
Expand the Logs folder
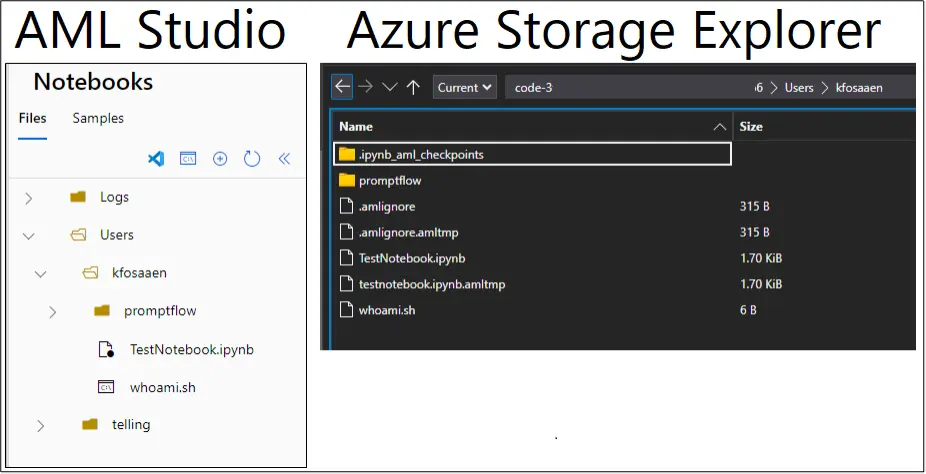click(29, 198)
